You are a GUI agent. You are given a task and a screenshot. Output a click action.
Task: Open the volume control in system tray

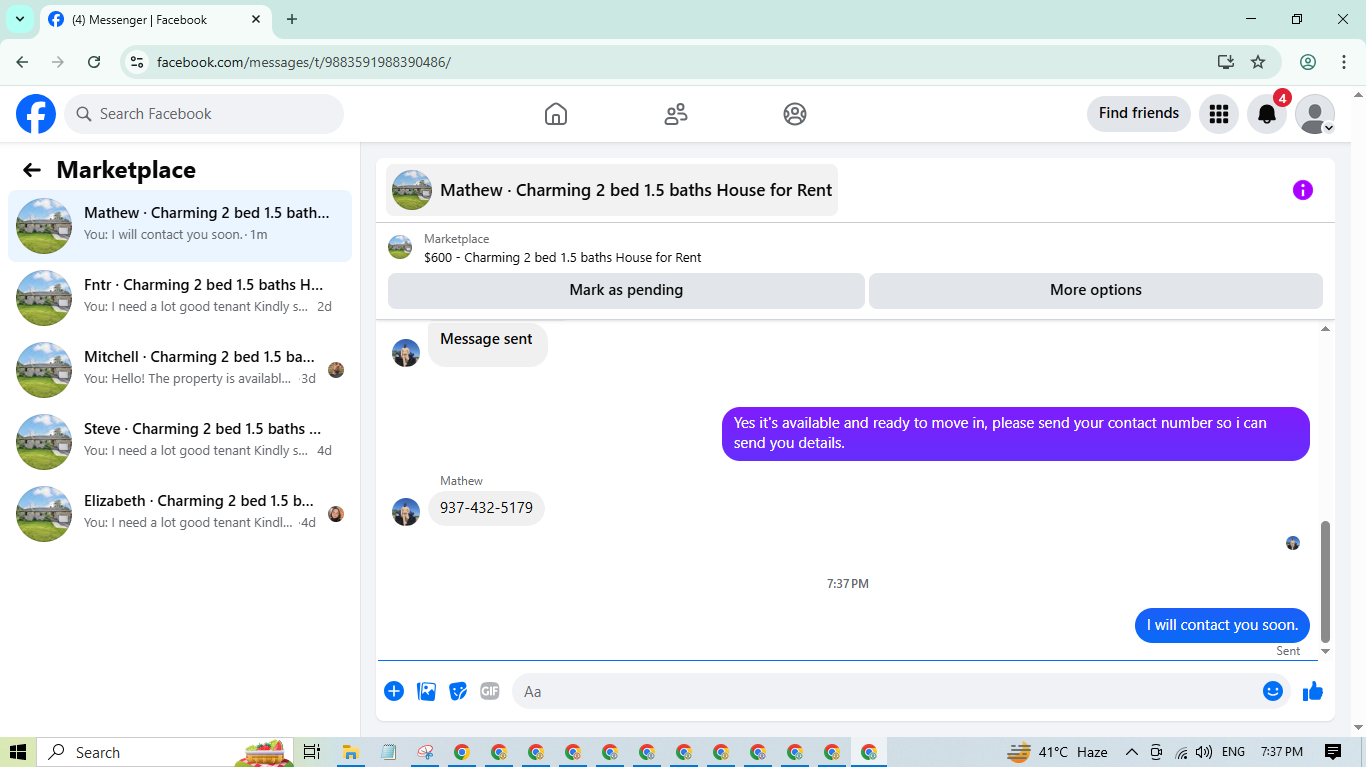click(x=1204, y=752)
